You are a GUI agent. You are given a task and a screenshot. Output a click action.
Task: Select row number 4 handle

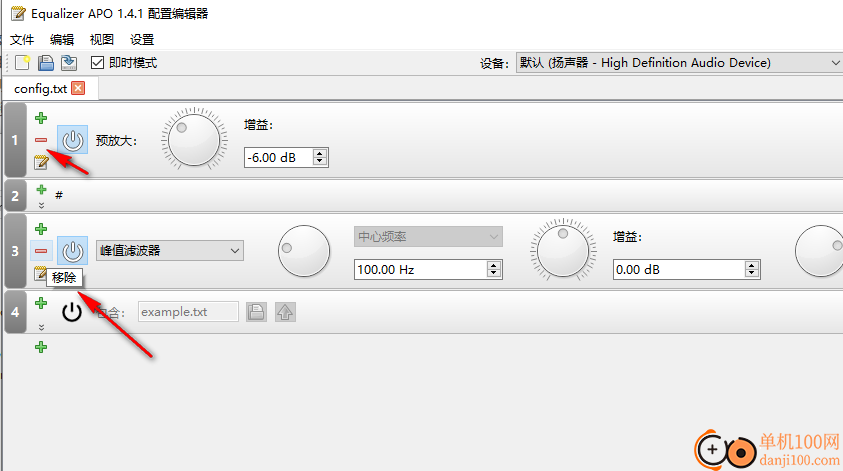click(15, 312)
